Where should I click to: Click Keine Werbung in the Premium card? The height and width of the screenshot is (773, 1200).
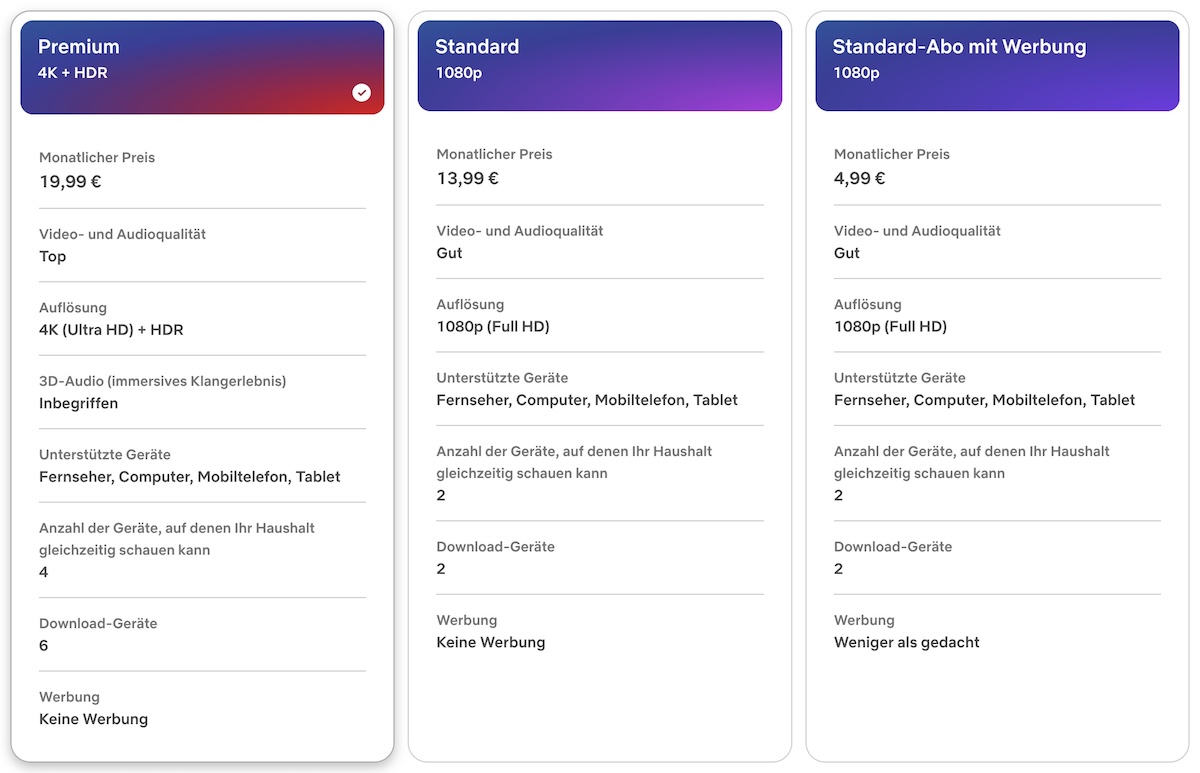pyautogui.click(x=93, y=719)
